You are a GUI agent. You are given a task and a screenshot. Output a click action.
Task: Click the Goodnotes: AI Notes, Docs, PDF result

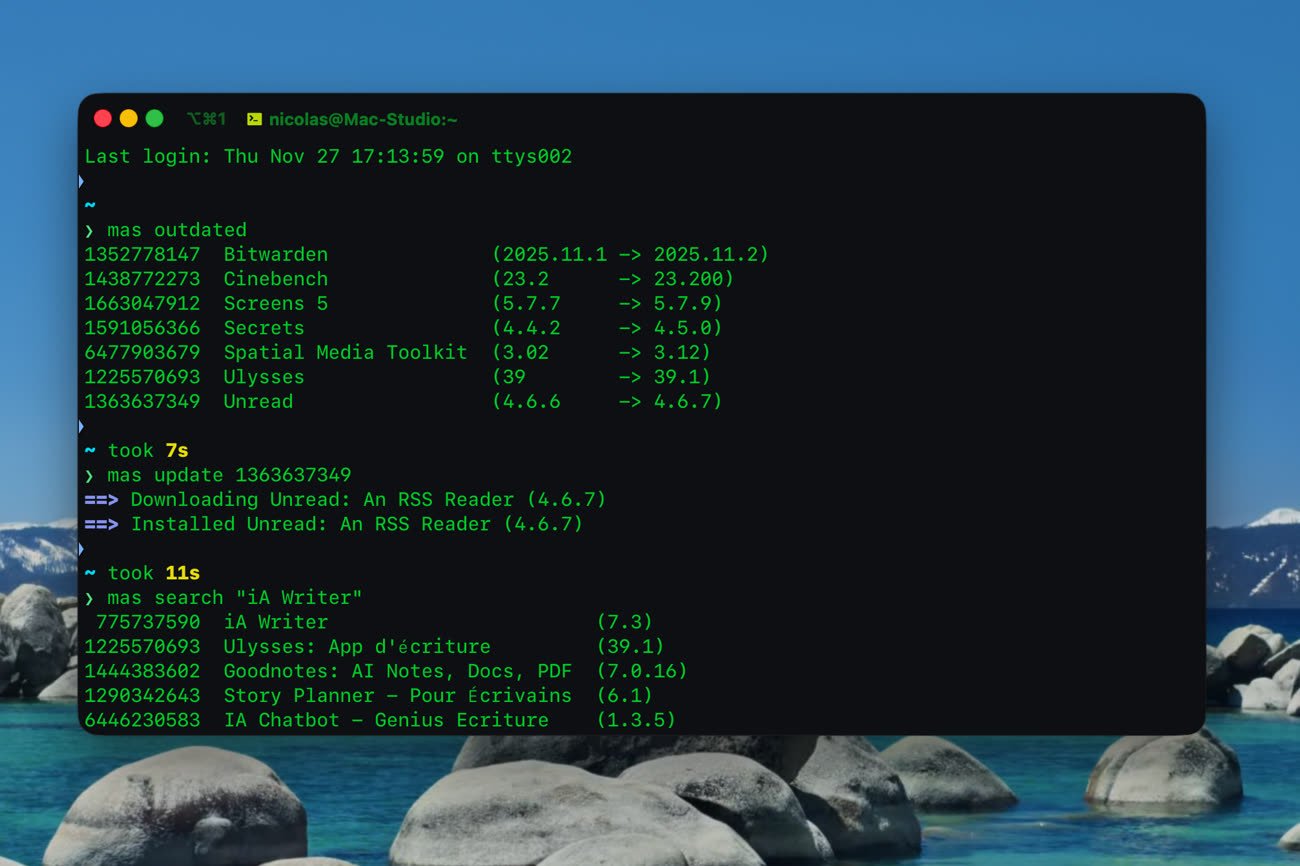click(x=397, y=671)
